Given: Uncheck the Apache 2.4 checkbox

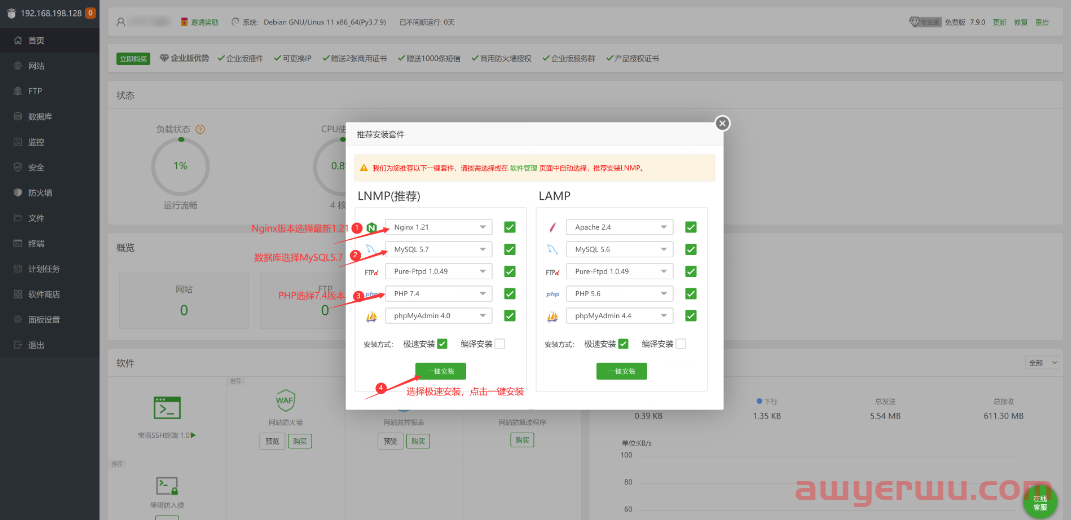Looking at the screenshot, I should click(691, 228).
